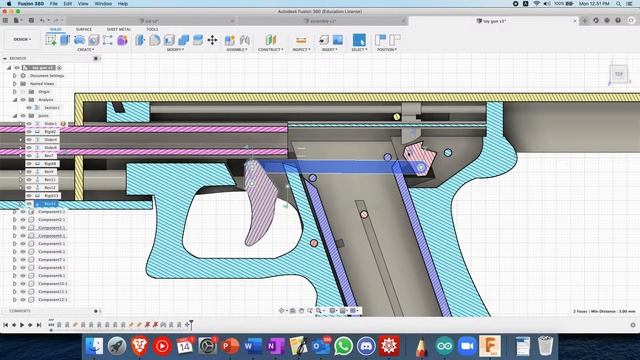
Task: Expand Named Views in browser
Action: click(x=15, y=84)
